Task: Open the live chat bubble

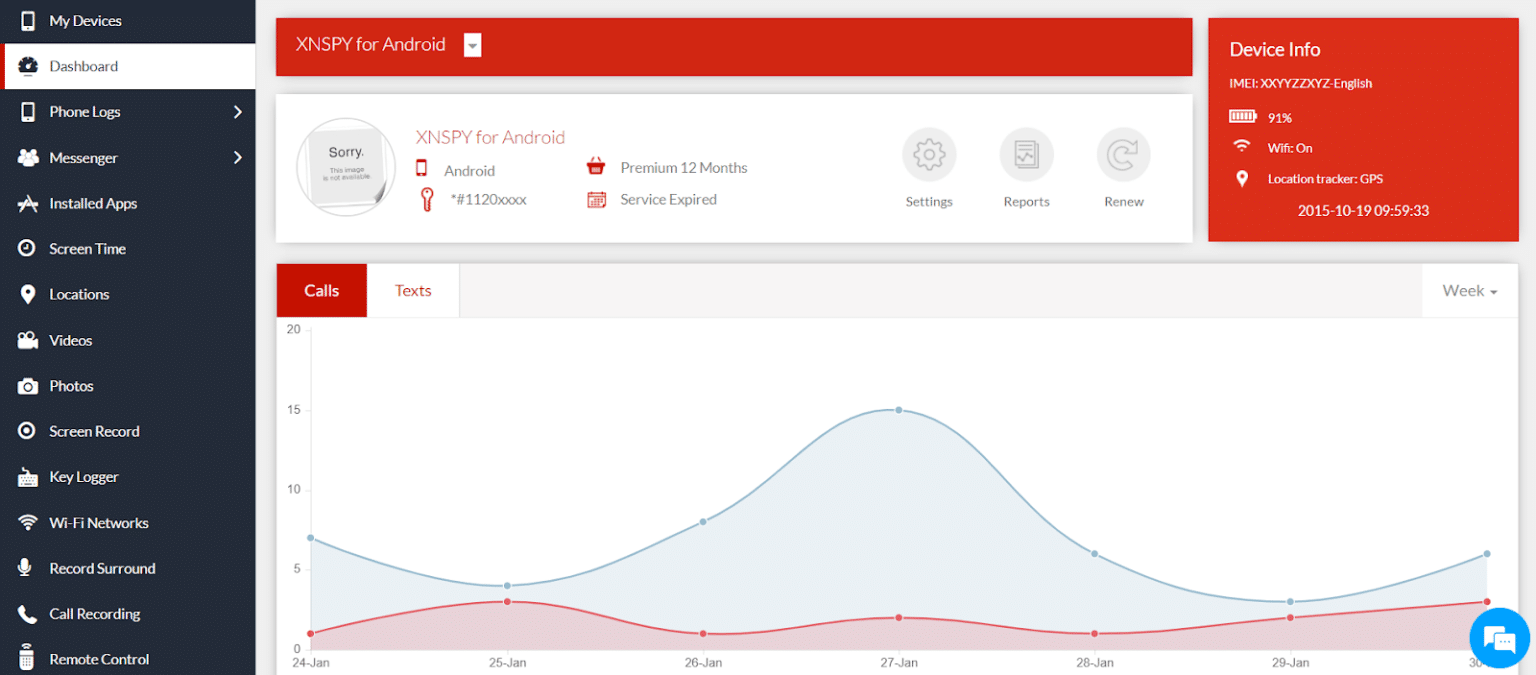Action: 1499,637
